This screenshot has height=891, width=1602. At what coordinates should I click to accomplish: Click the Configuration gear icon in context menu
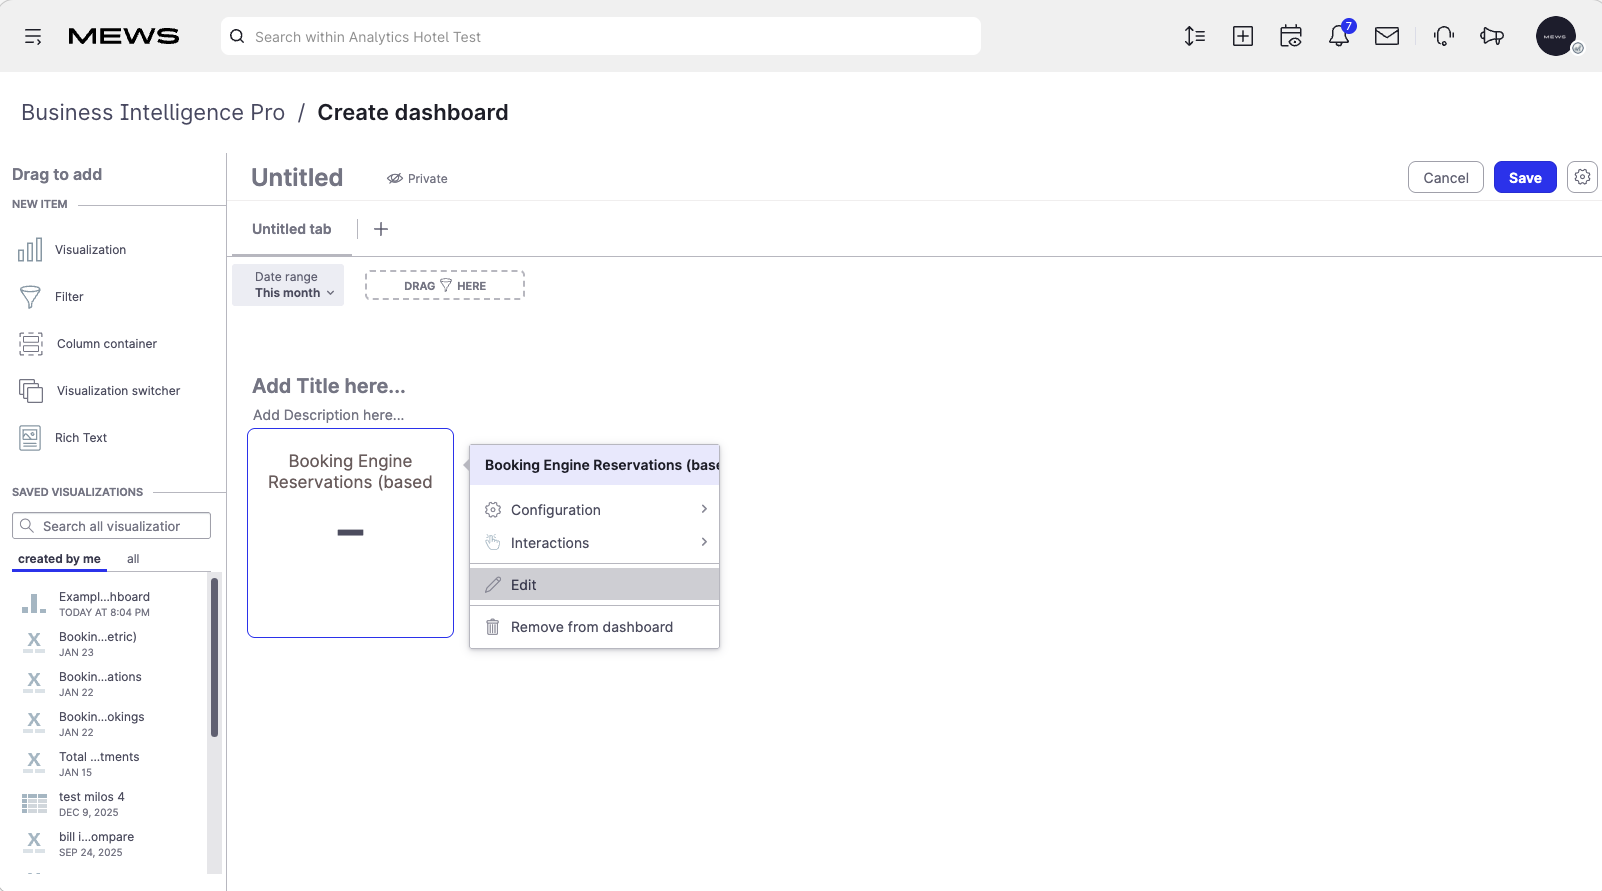pyautogui.click(x=493, y=510)
